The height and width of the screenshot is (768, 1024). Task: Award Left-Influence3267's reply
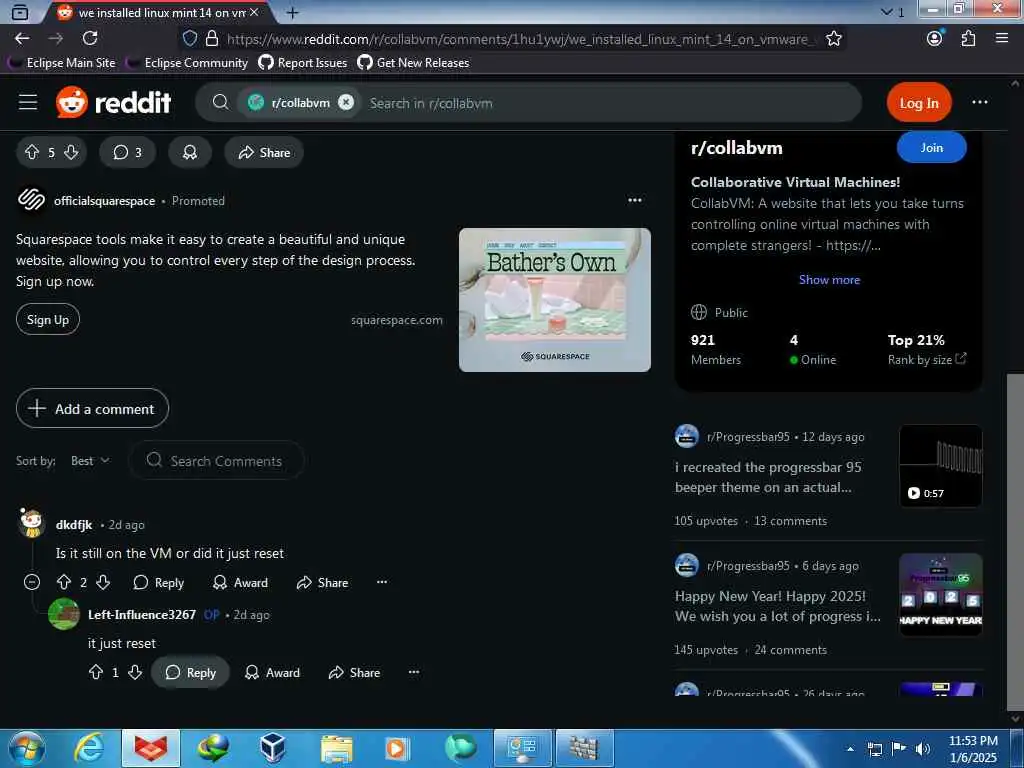(x=272, y=672)
